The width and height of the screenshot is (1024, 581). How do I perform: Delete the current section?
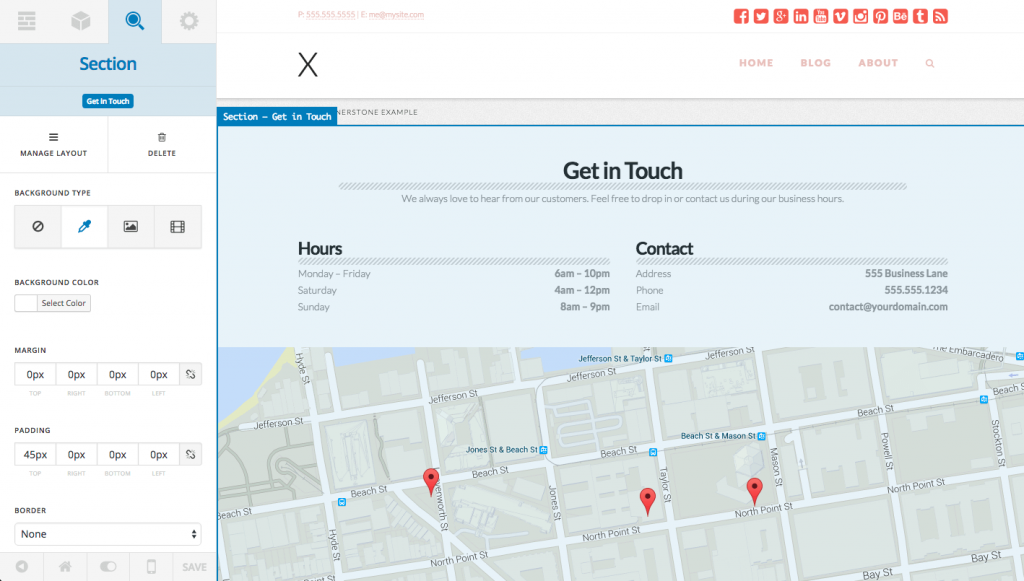[162, 145]
